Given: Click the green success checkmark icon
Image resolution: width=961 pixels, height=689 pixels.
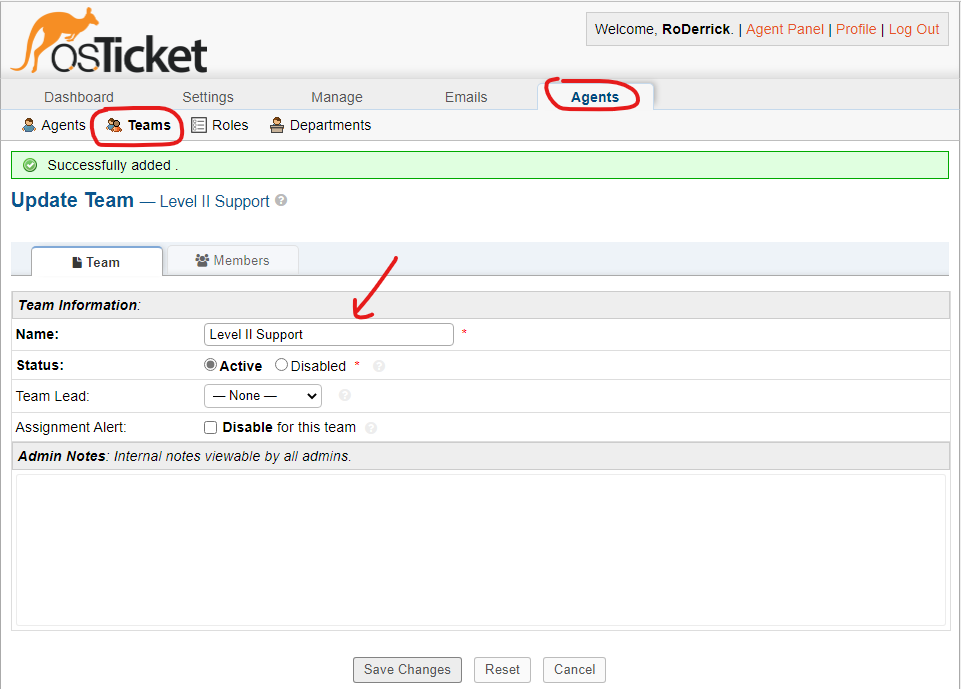Looking at the screenshot, I should click(x=30, y=165).
